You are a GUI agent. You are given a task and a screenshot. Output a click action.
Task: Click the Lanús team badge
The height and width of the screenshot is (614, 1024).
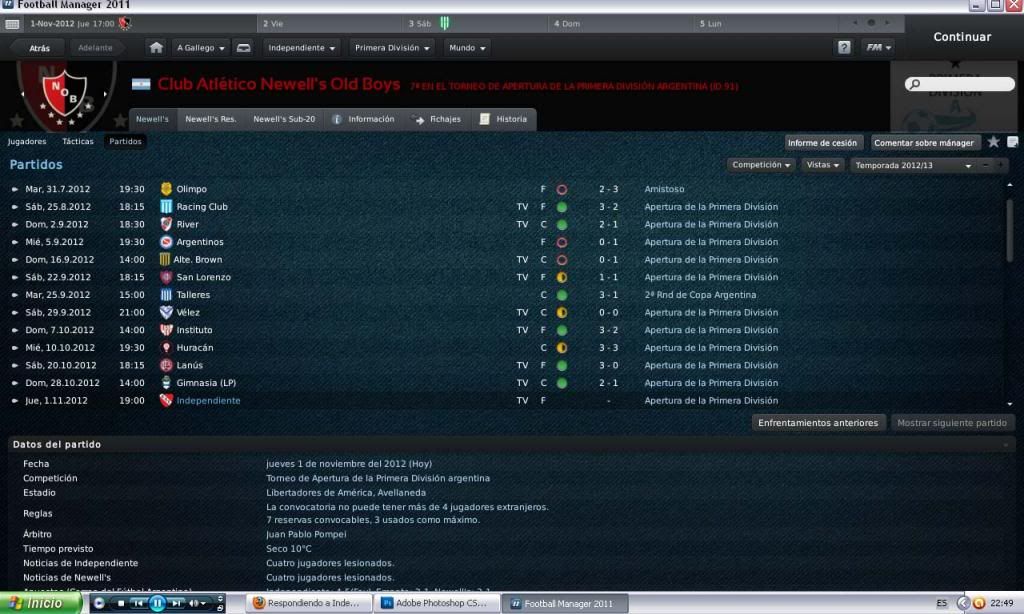(x=166, y=365)
